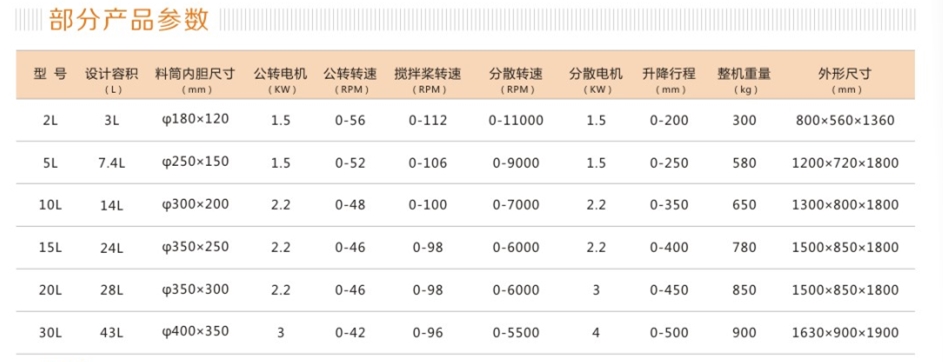Click the 7.4L design volume cell
Screen dimensions: 943x362
(x=111, y=163)
